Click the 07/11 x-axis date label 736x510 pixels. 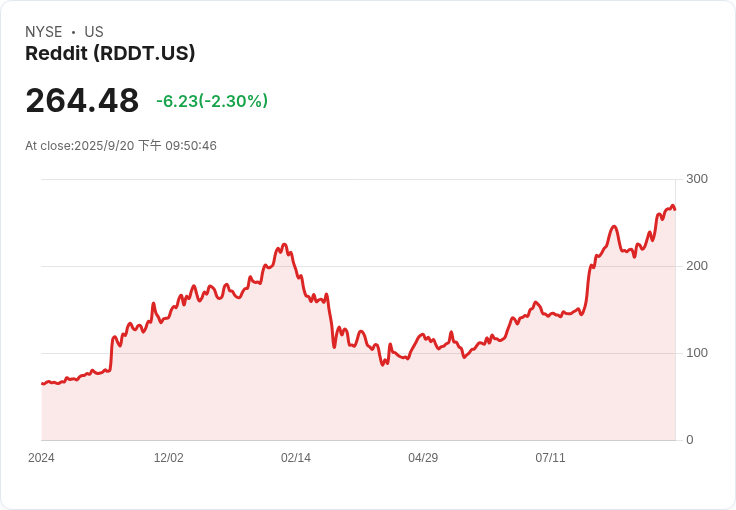pos(550,458)
